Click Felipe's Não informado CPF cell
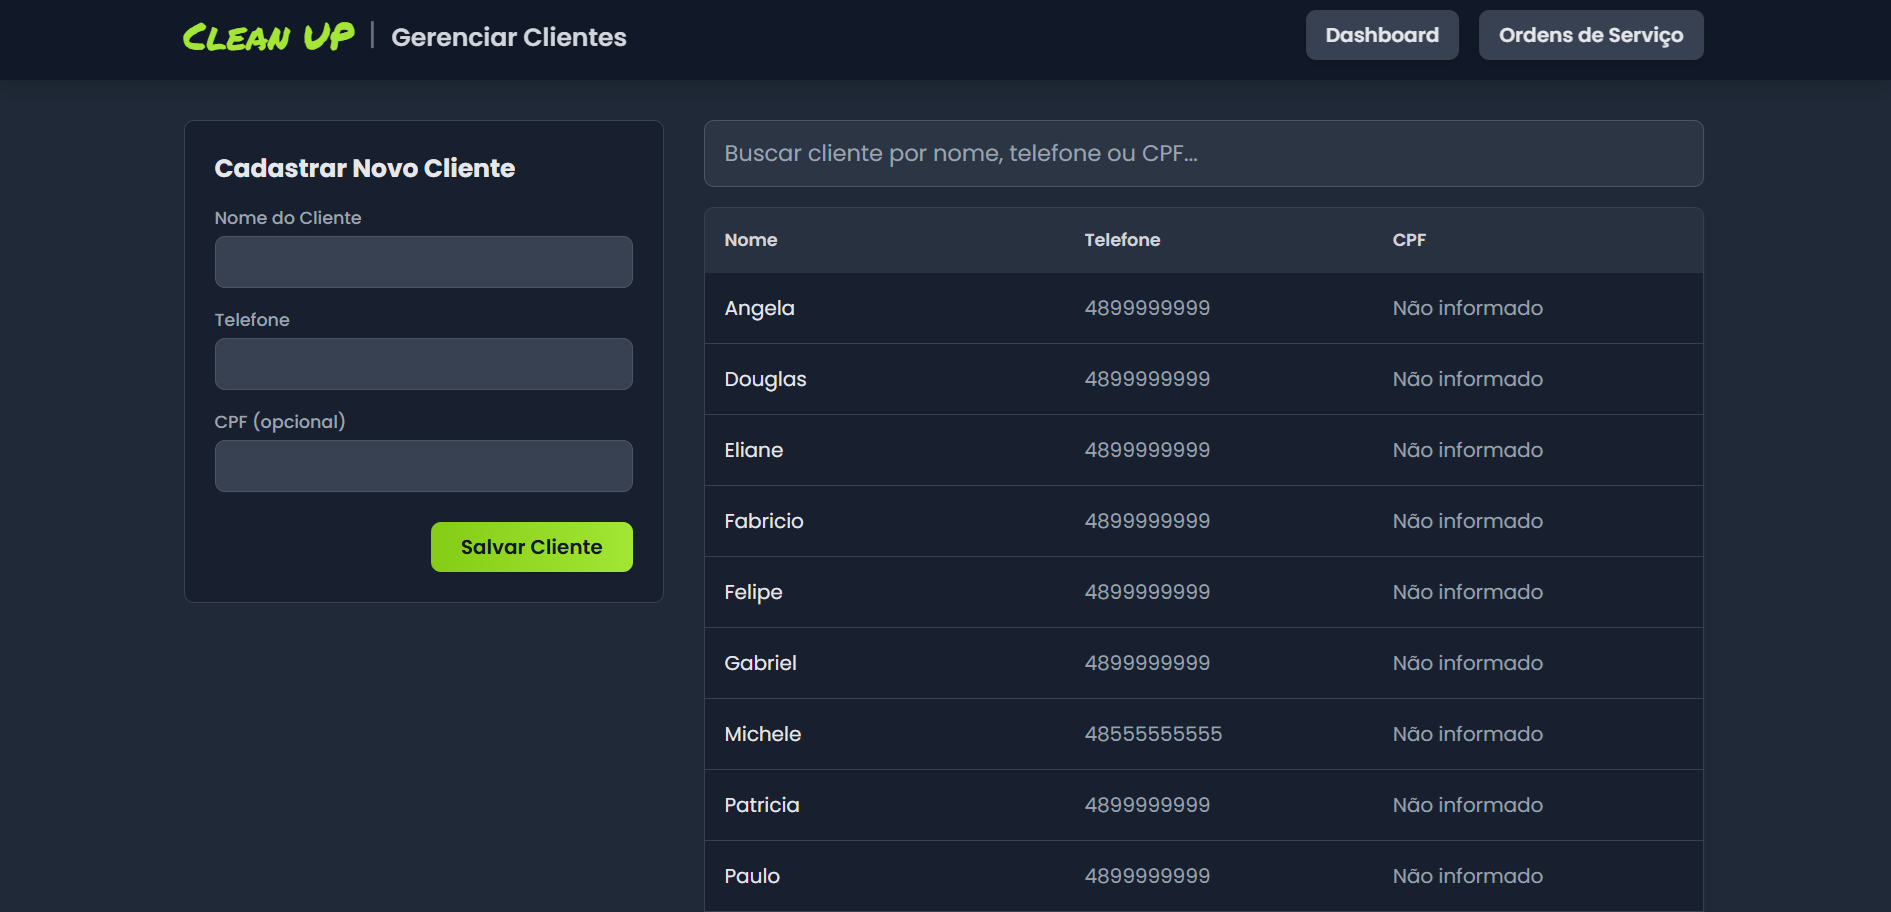The width and height of the screenshot is (1891, 912). tap(1468, 592)
